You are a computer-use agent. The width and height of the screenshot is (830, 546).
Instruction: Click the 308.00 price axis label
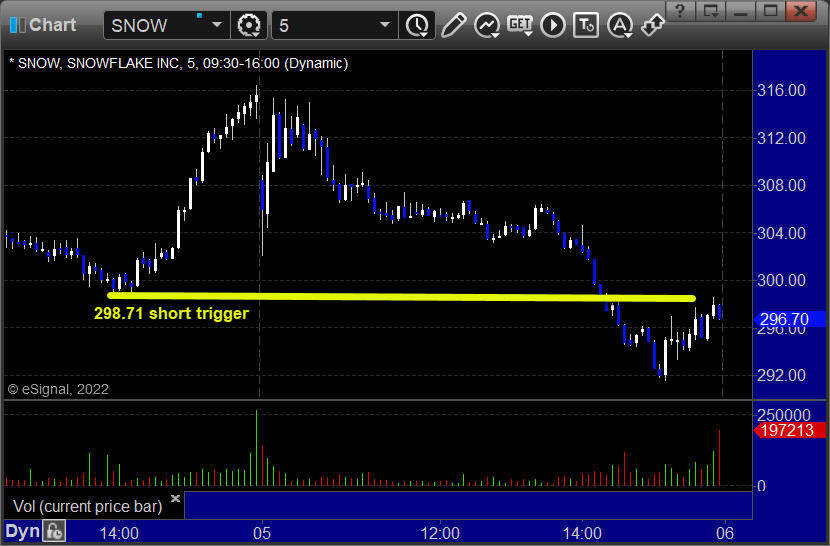pyautogui.click(x=781, y=185)
